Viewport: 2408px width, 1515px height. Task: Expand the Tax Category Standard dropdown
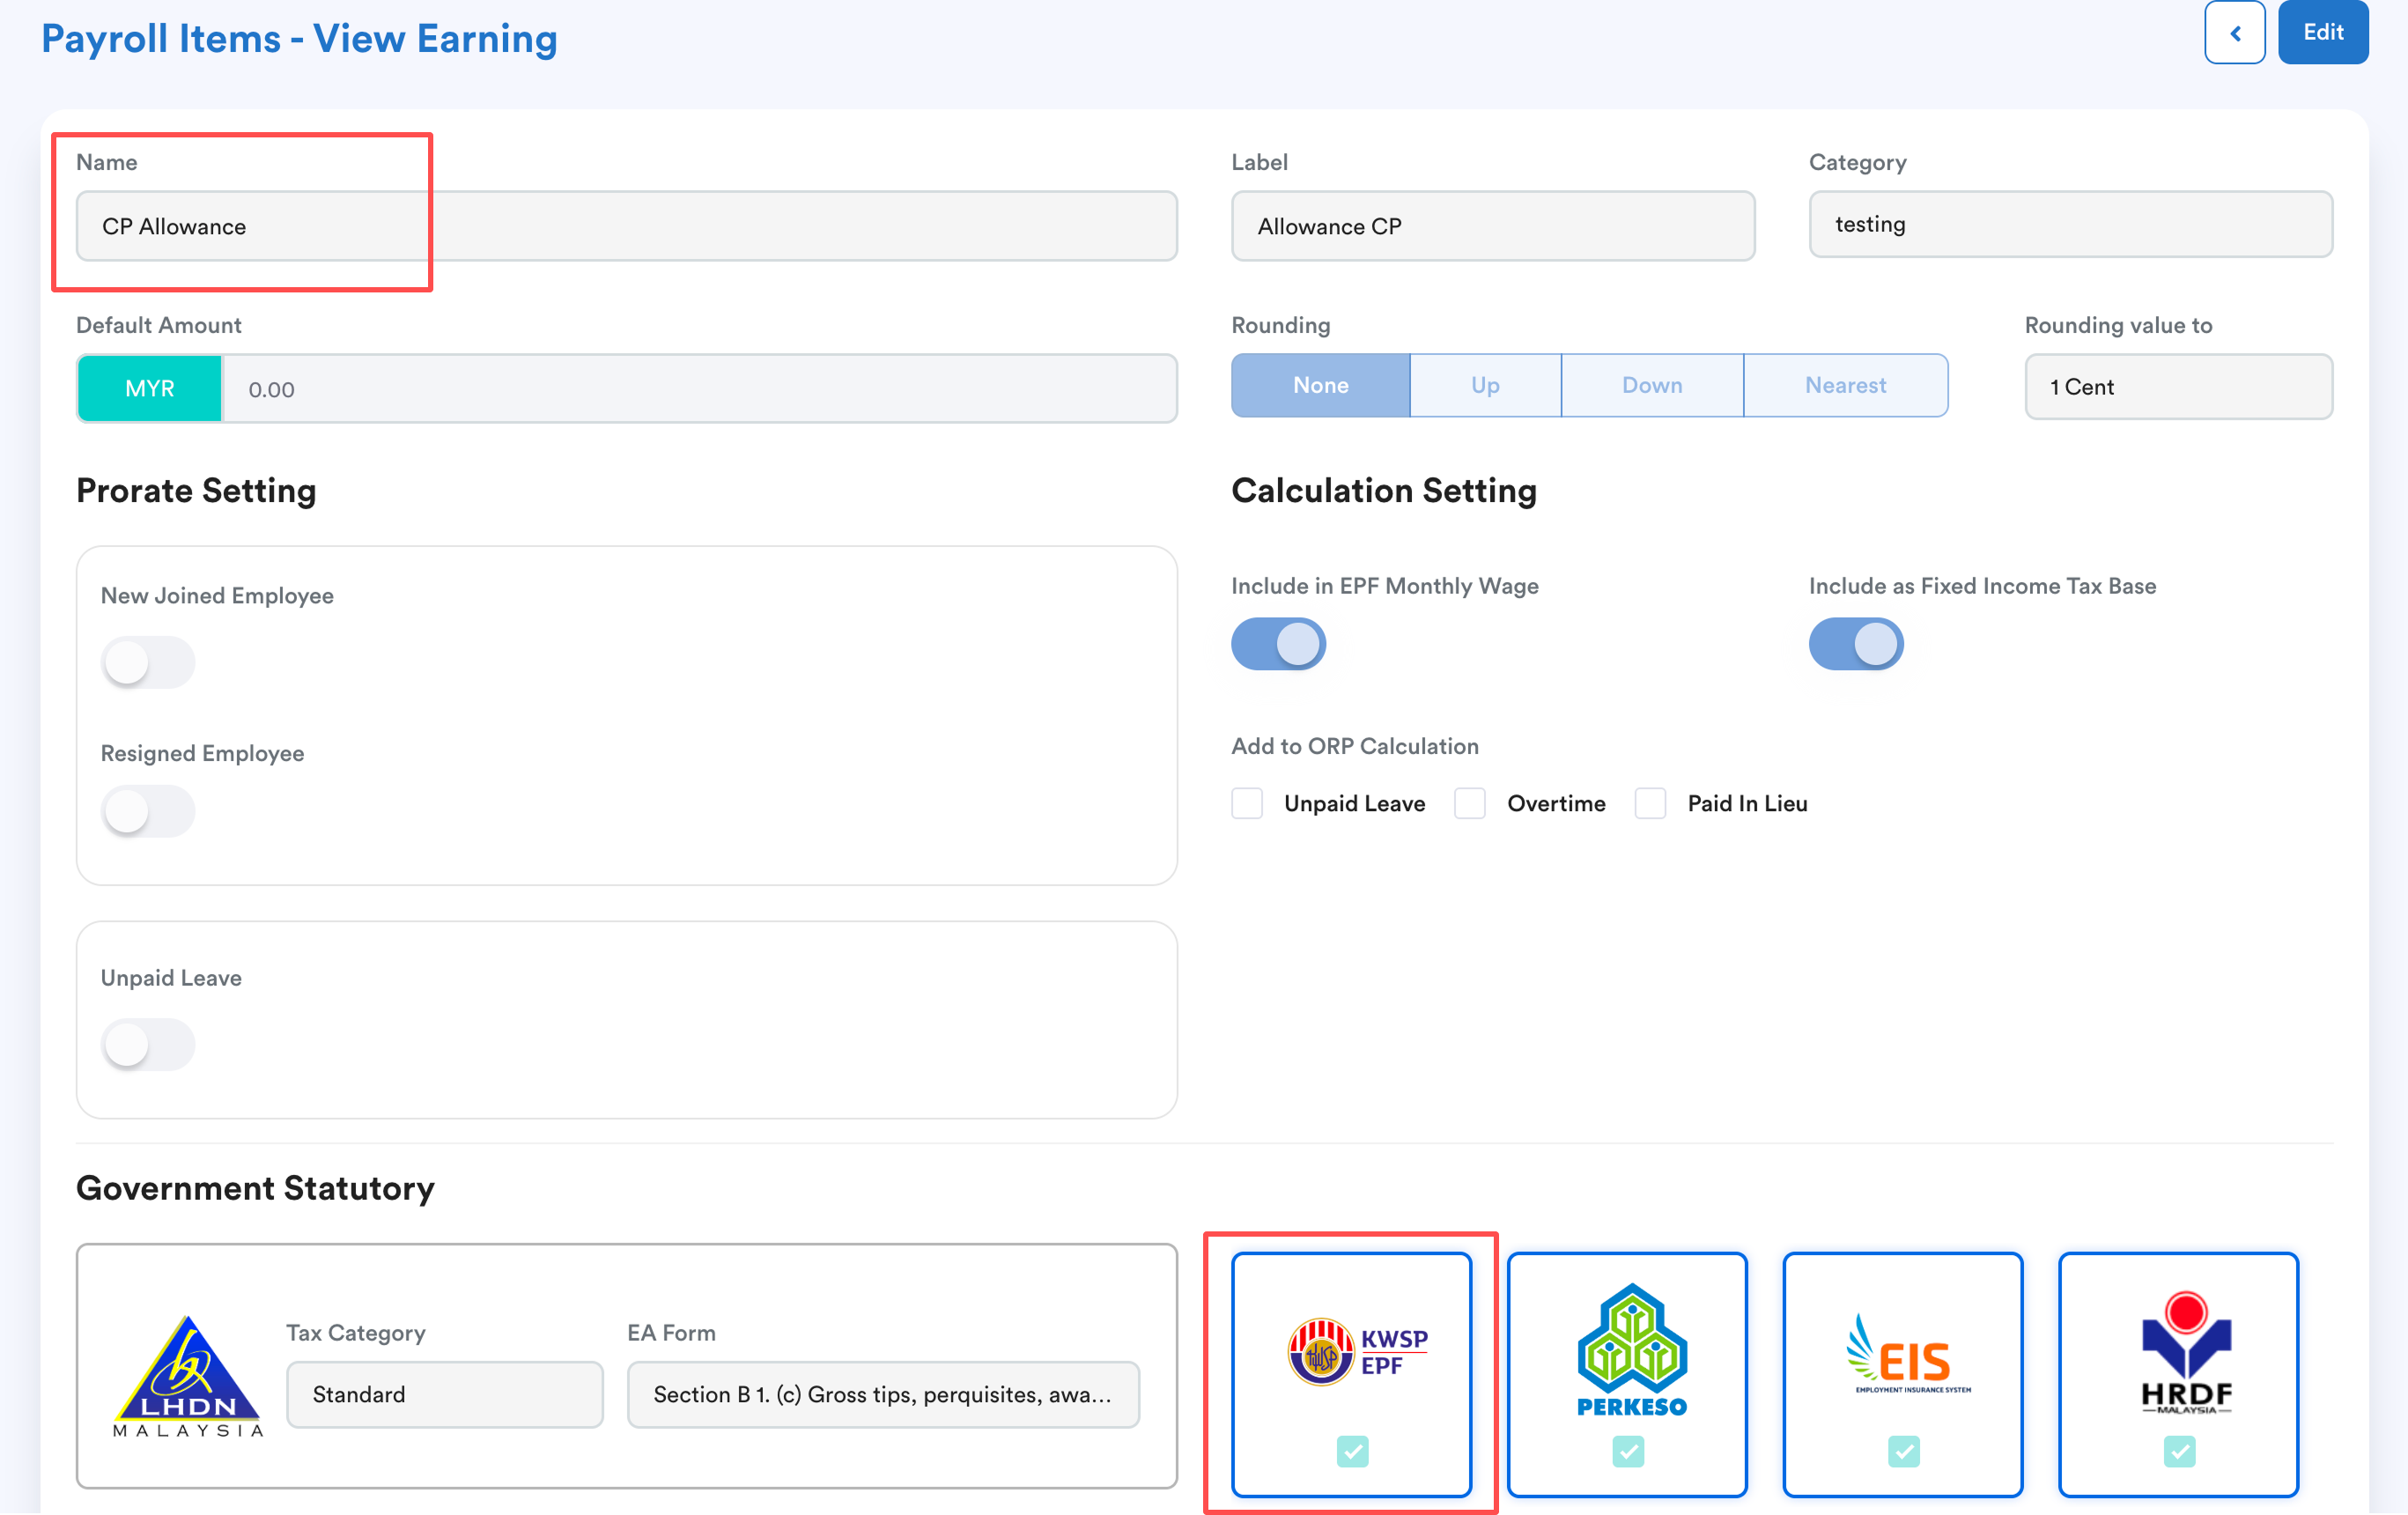click(444, 1394)
